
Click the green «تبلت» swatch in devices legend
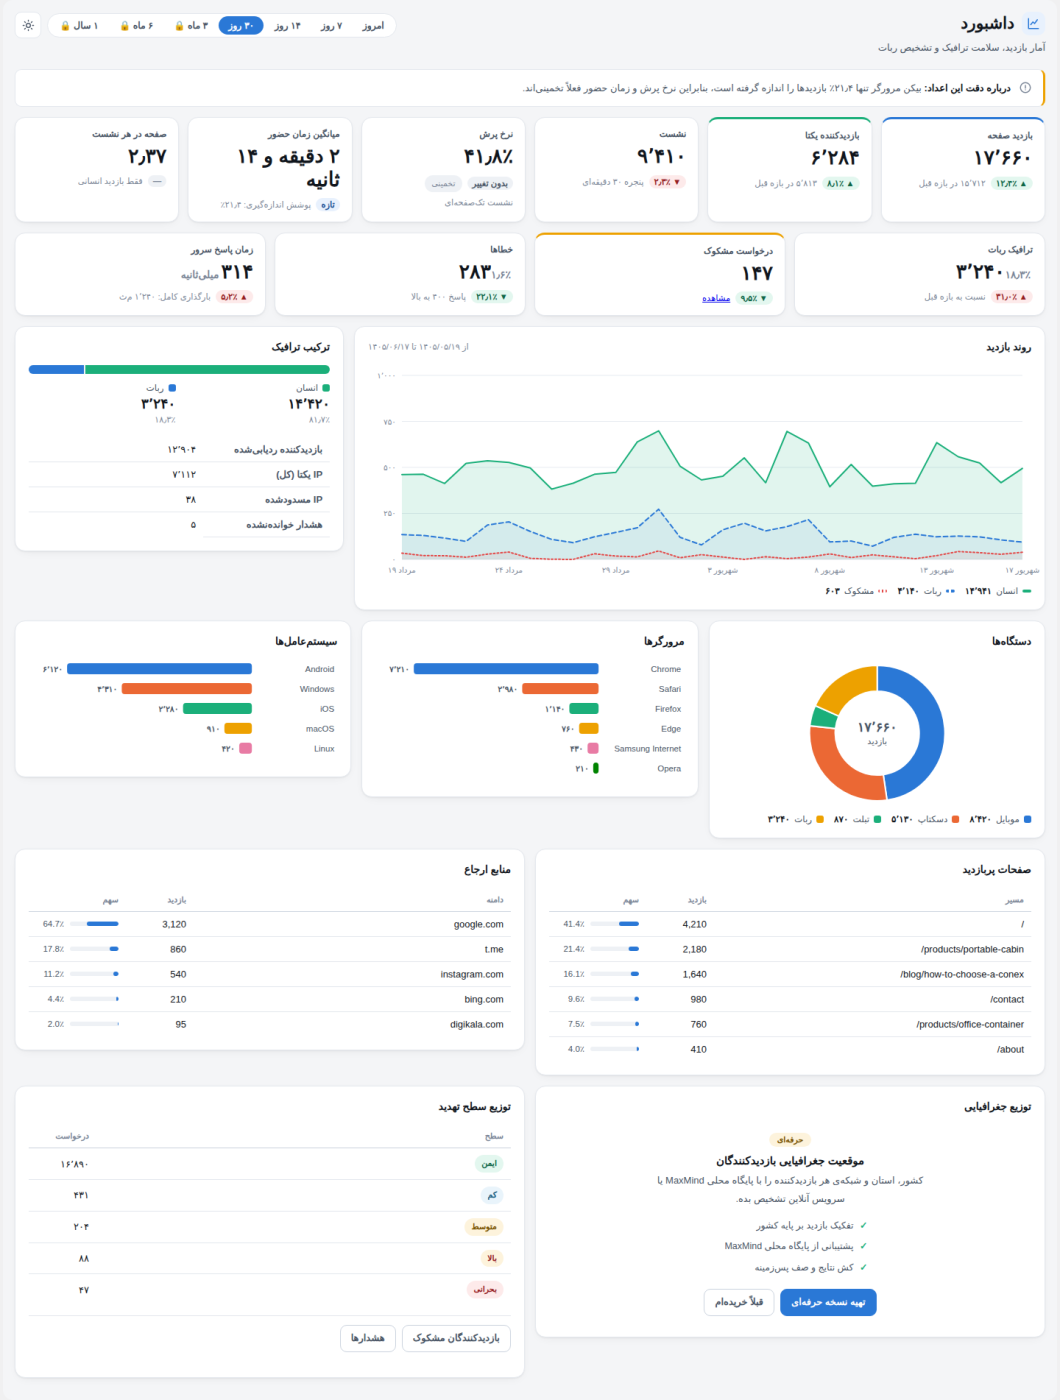[x=878, y=819]
